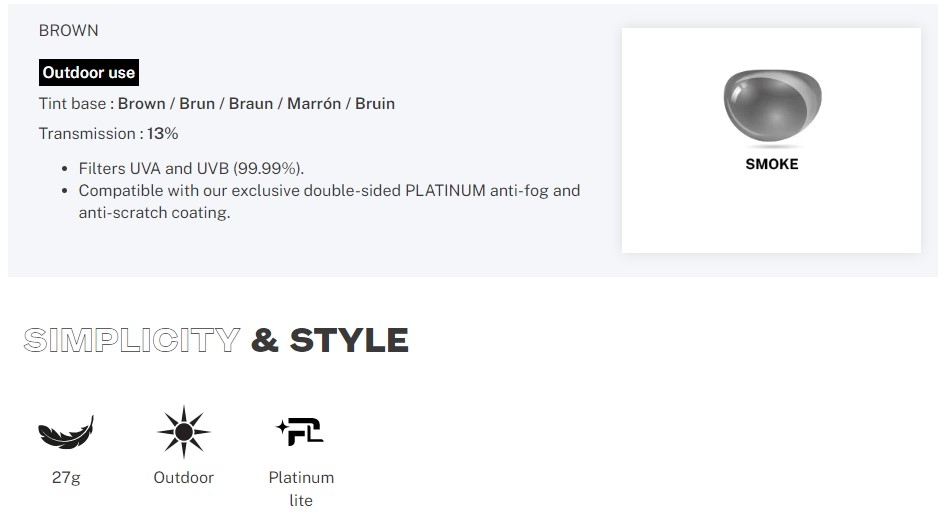The width and height of the screenshot is (950, 524).
Task: Click the SIMPLICITY & STYLE heading
Action: pyautogui.click(x=216, y=340)
